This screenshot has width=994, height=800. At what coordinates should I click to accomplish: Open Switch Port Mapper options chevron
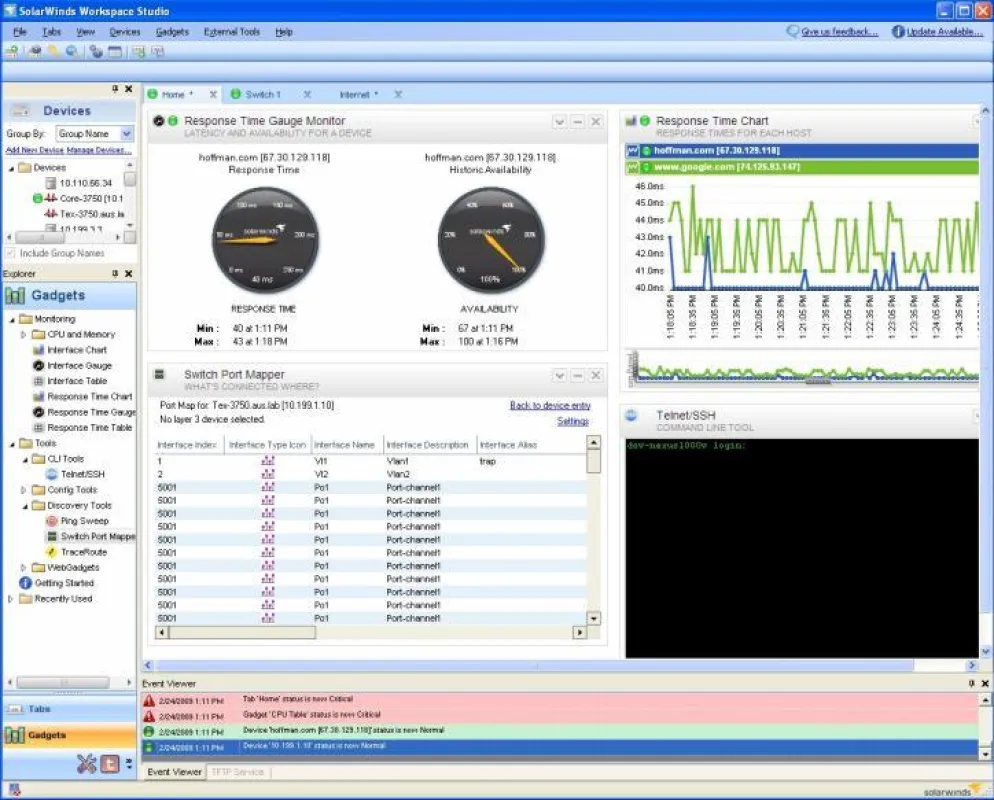pos(560,376)
